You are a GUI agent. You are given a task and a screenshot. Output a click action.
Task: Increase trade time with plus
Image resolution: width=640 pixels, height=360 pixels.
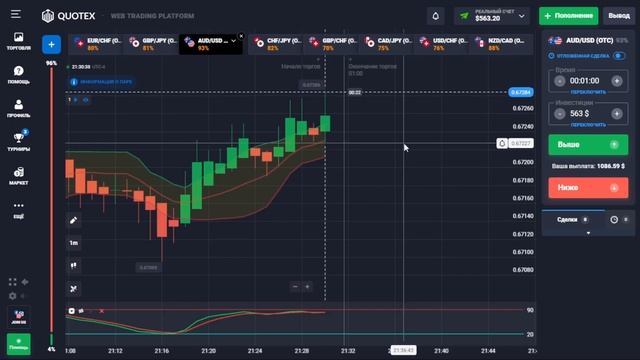coord(617,81)
